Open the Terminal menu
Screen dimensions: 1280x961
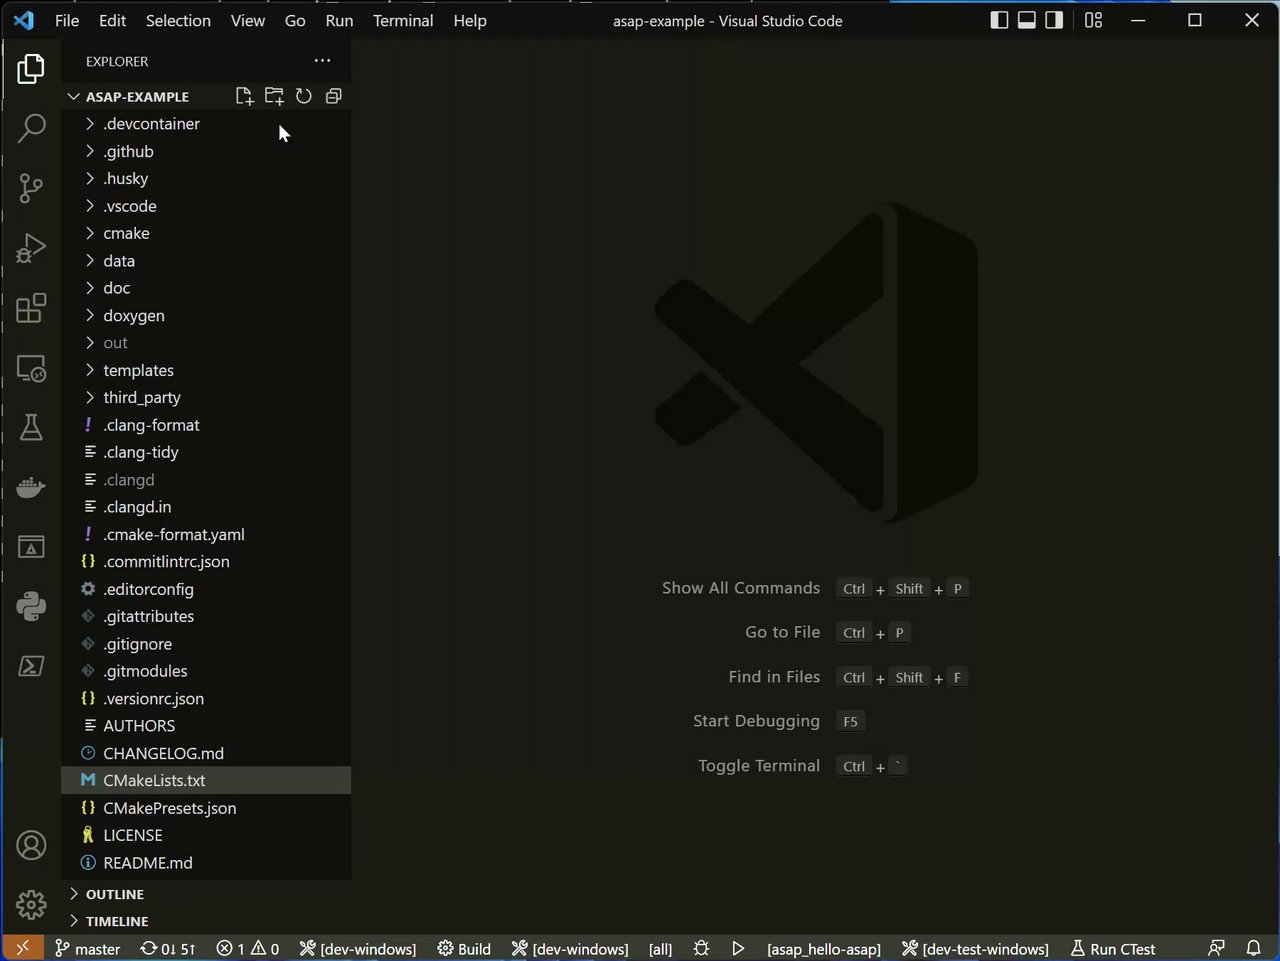pyautogui.click(x=403, y=20)
